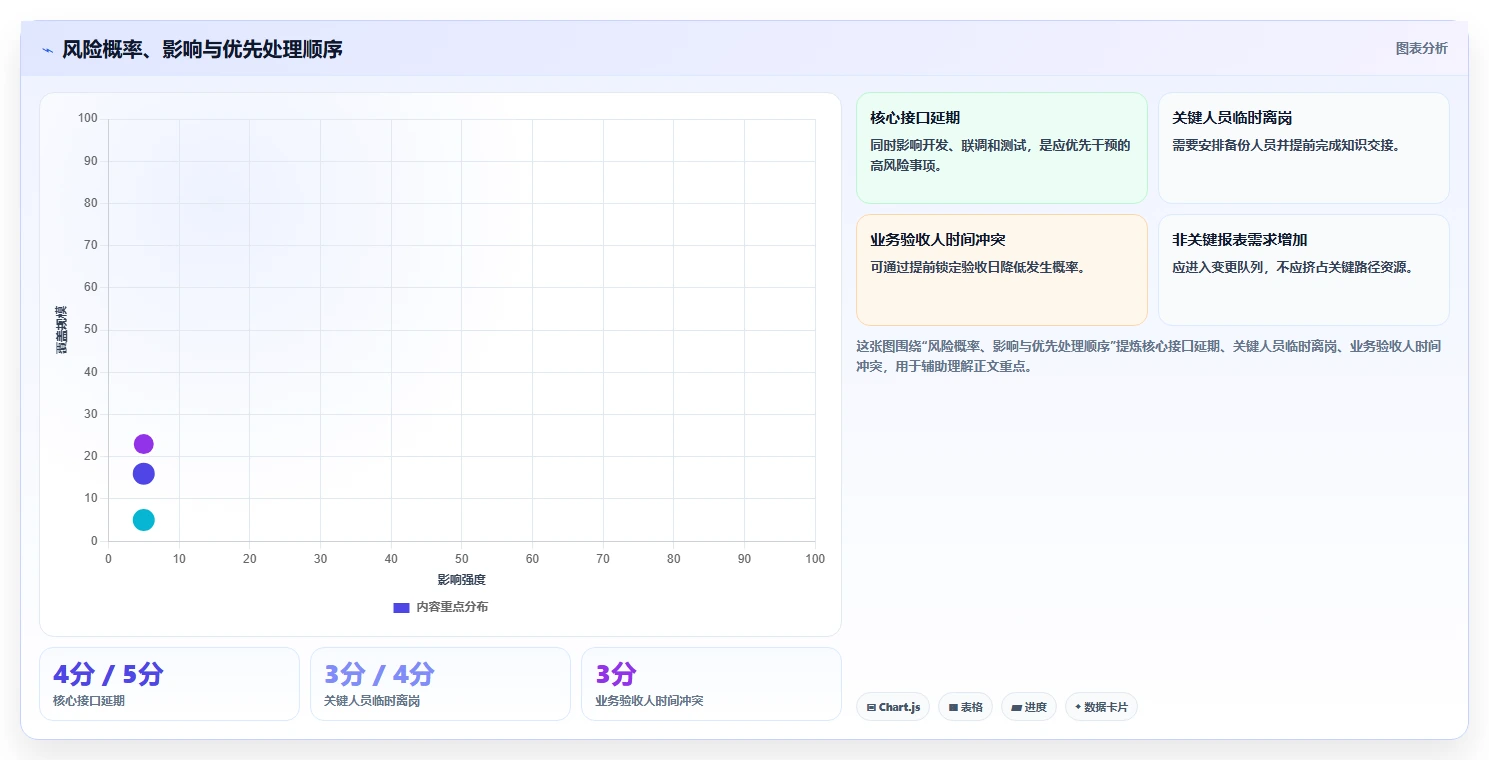The height and width of the screenshot is (760, 1489).
Task: Select the 数据卡片 tag chip
Action: (1101, 707)
